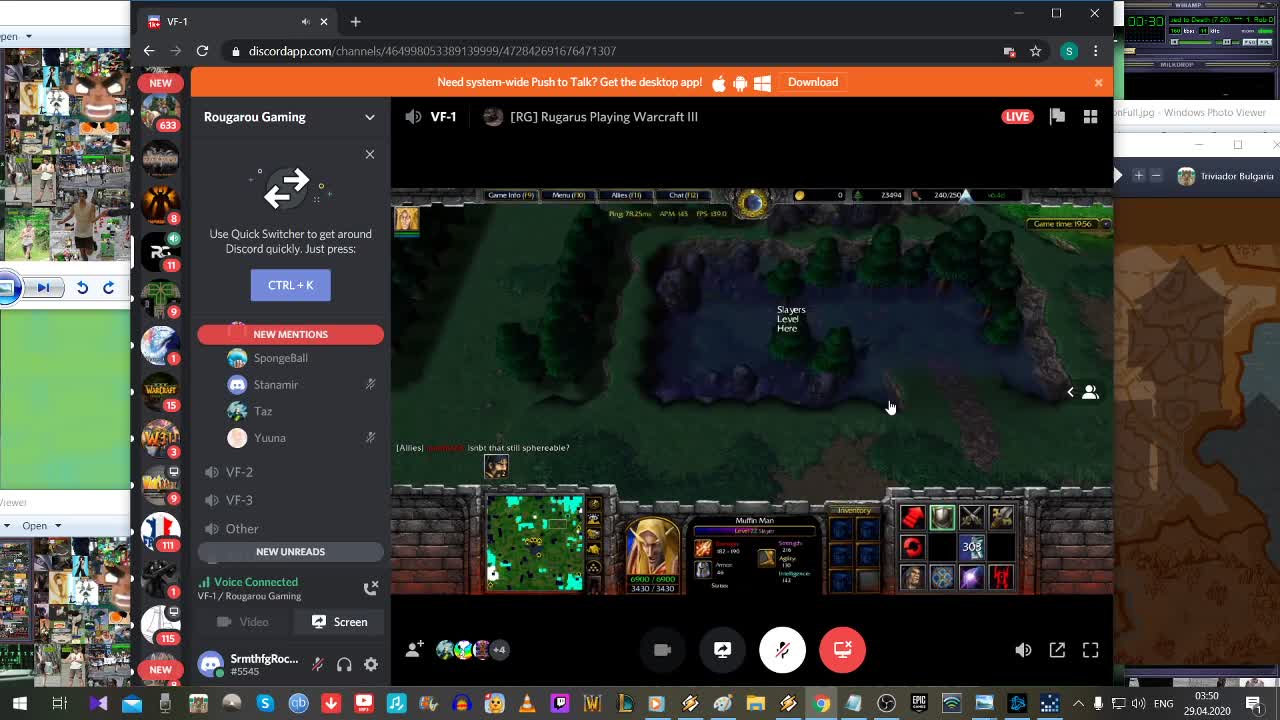Viewport: 1280px width, 720px height.
Task: Switch to the grid layout icon
Action: [1090, 117]
